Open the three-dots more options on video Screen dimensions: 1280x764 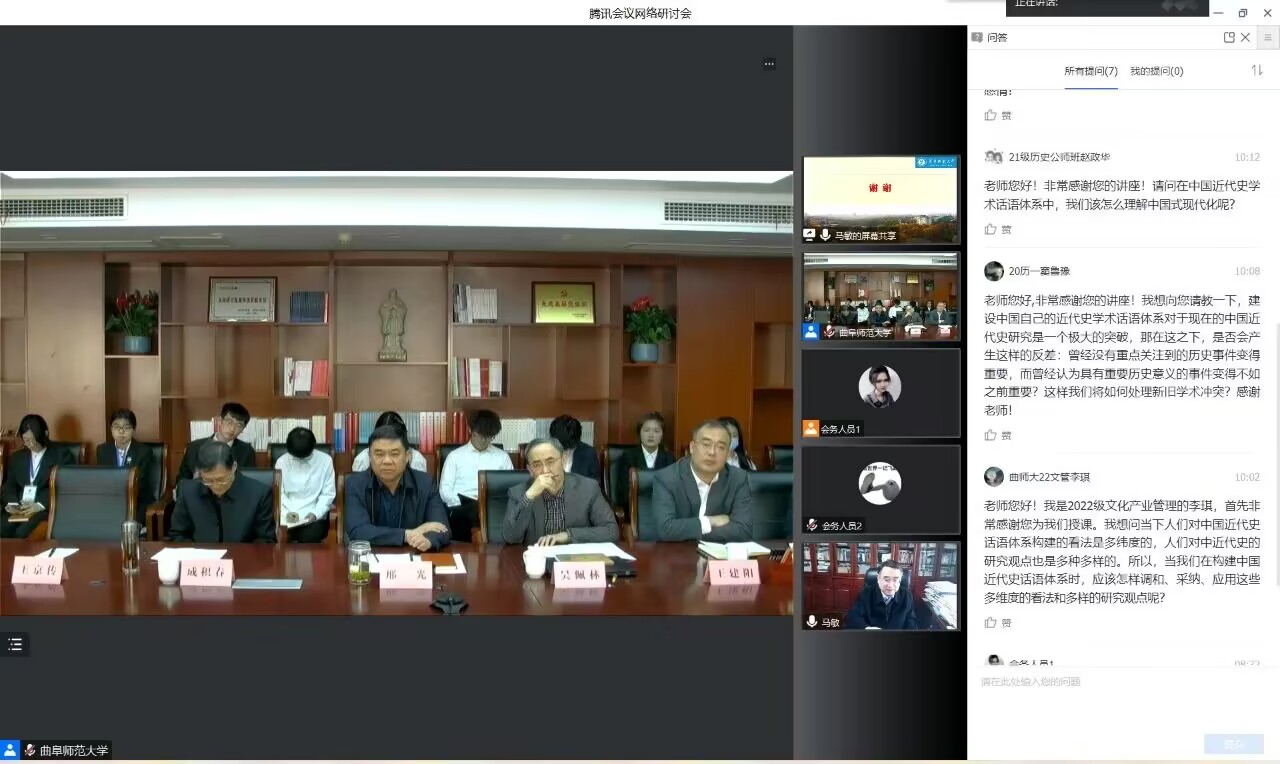pos(769,64)
